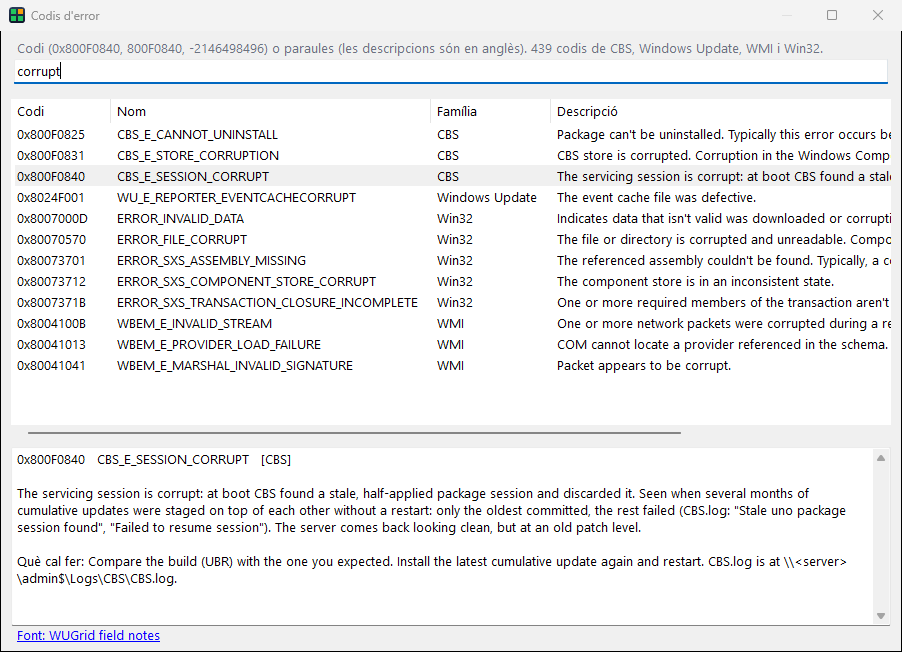This screenshot has height=652, width=902.
Task: Close the Codis d'error window
Action: (x=878, y=15)
